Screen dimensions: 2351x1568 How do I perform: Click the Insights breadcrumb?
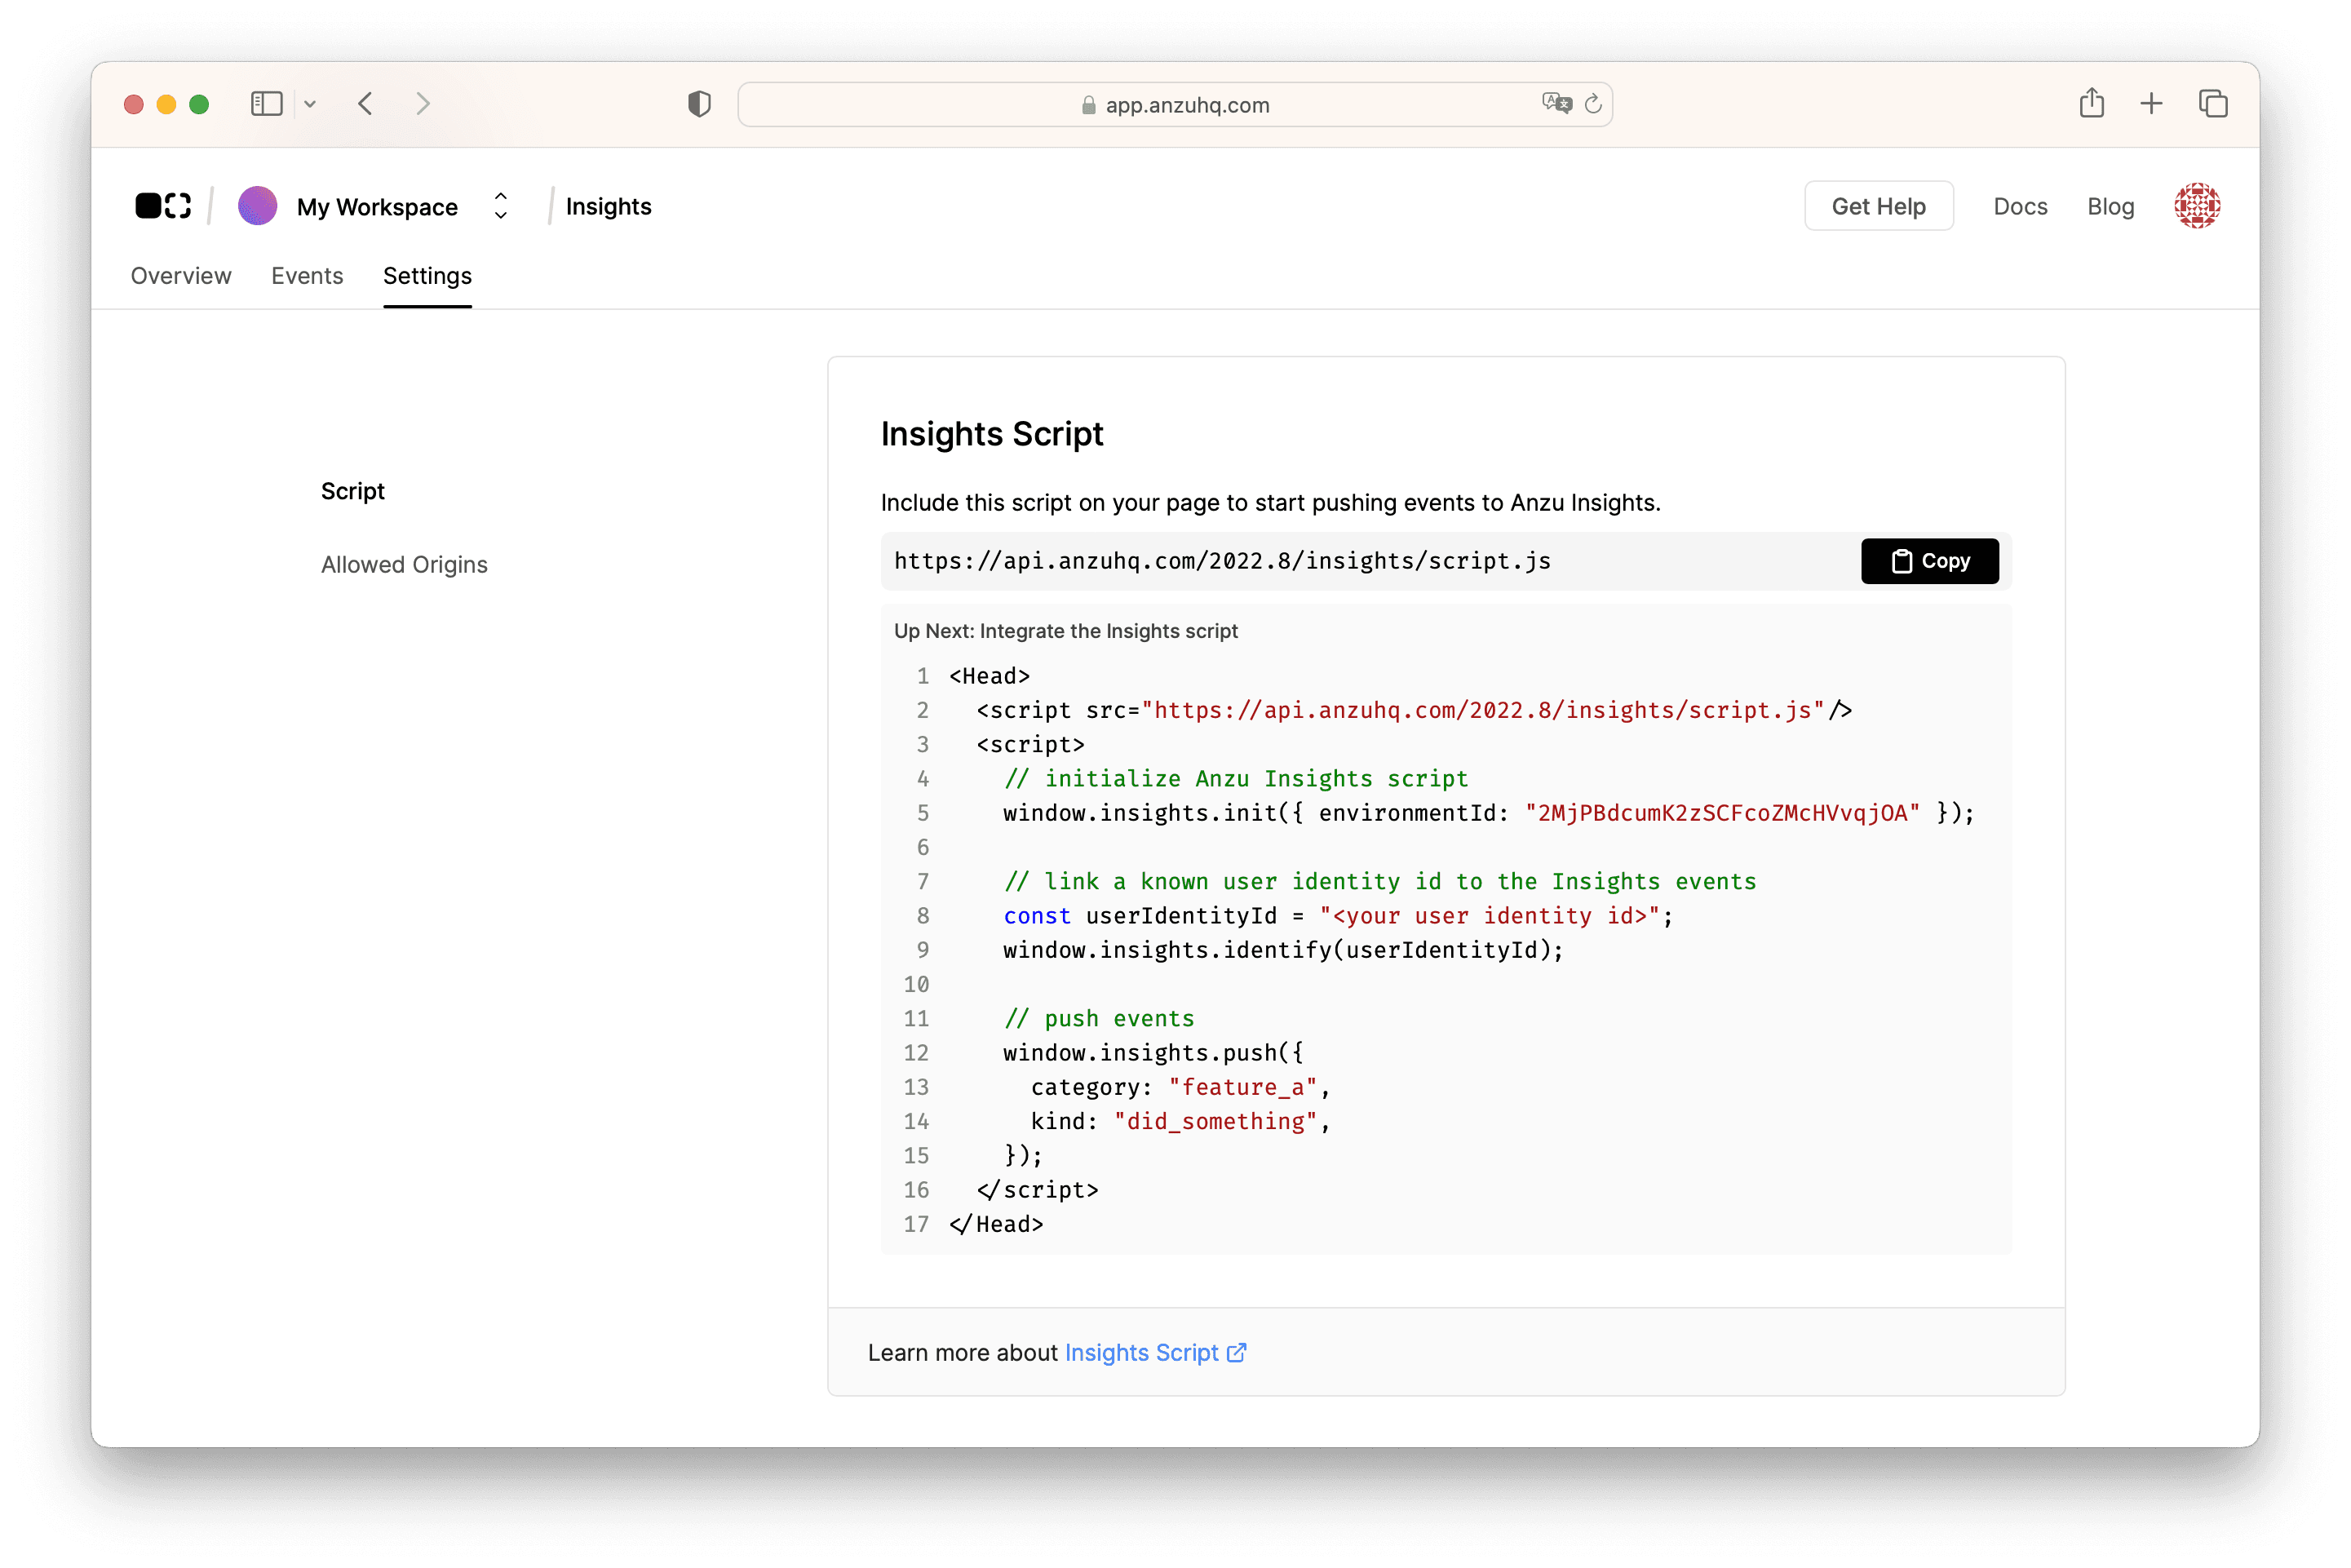608,206
